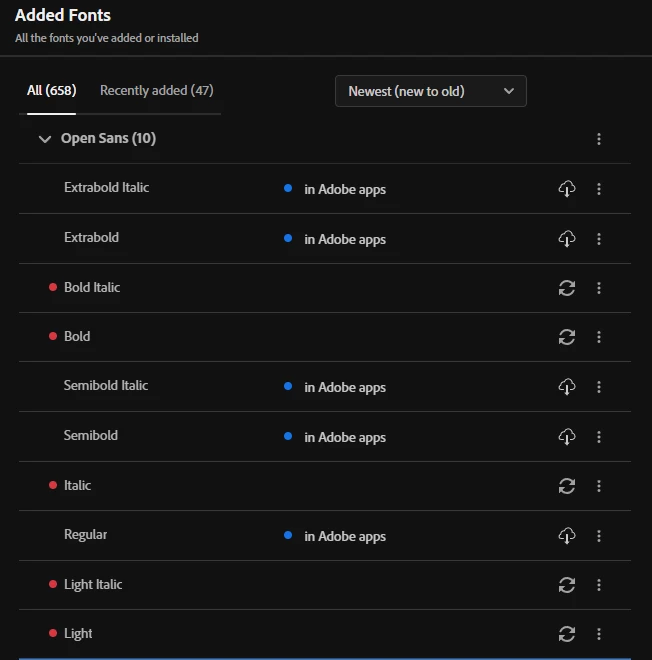Click cloud install icon for Extrabold Italic
Viewport: 652px width, 660px height.
[567, 189]
